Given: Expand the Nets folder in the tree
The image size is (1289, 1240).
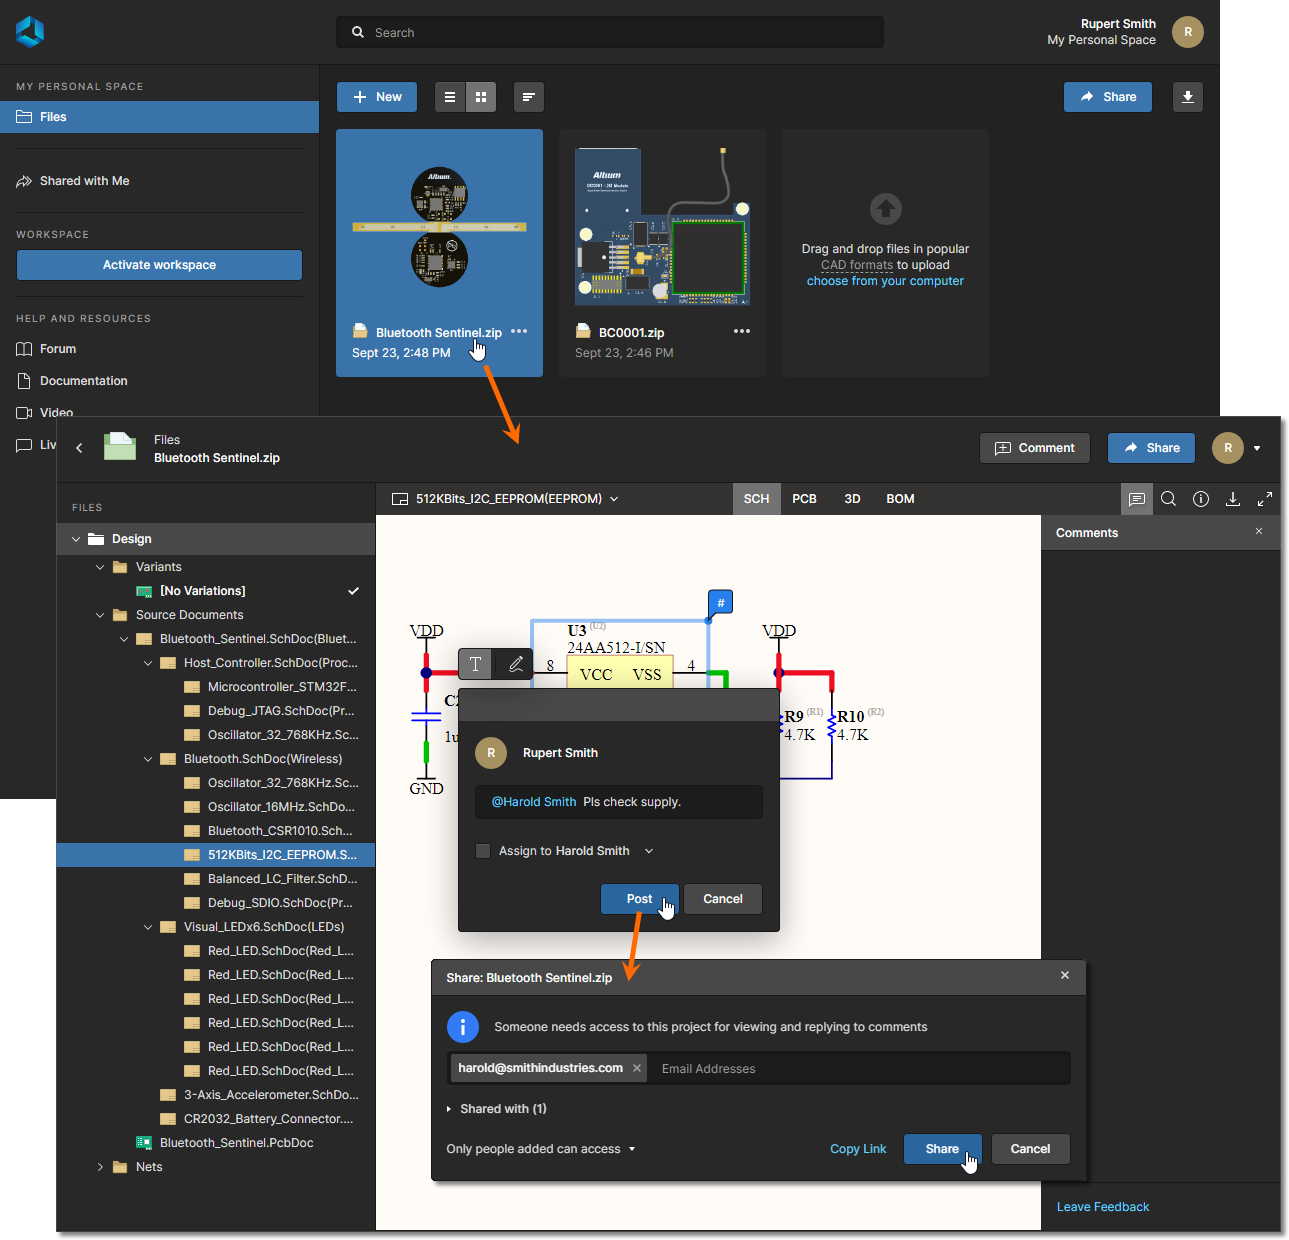Looking at the screenshot, I should [x=100, y=1167].
